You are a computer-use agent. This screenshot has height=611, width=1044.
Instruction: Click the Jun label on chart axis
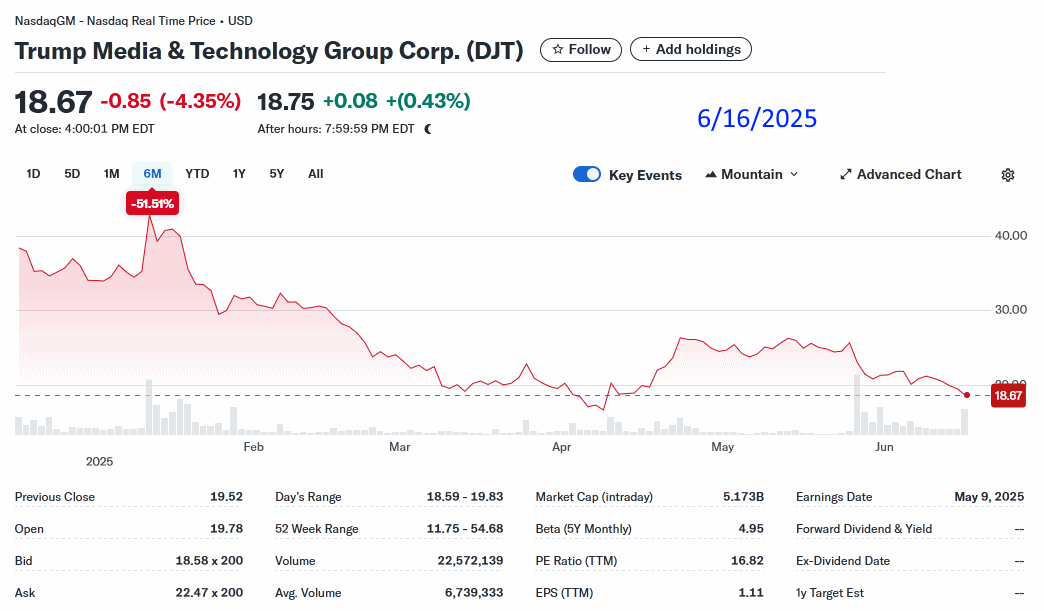(884, 447)
